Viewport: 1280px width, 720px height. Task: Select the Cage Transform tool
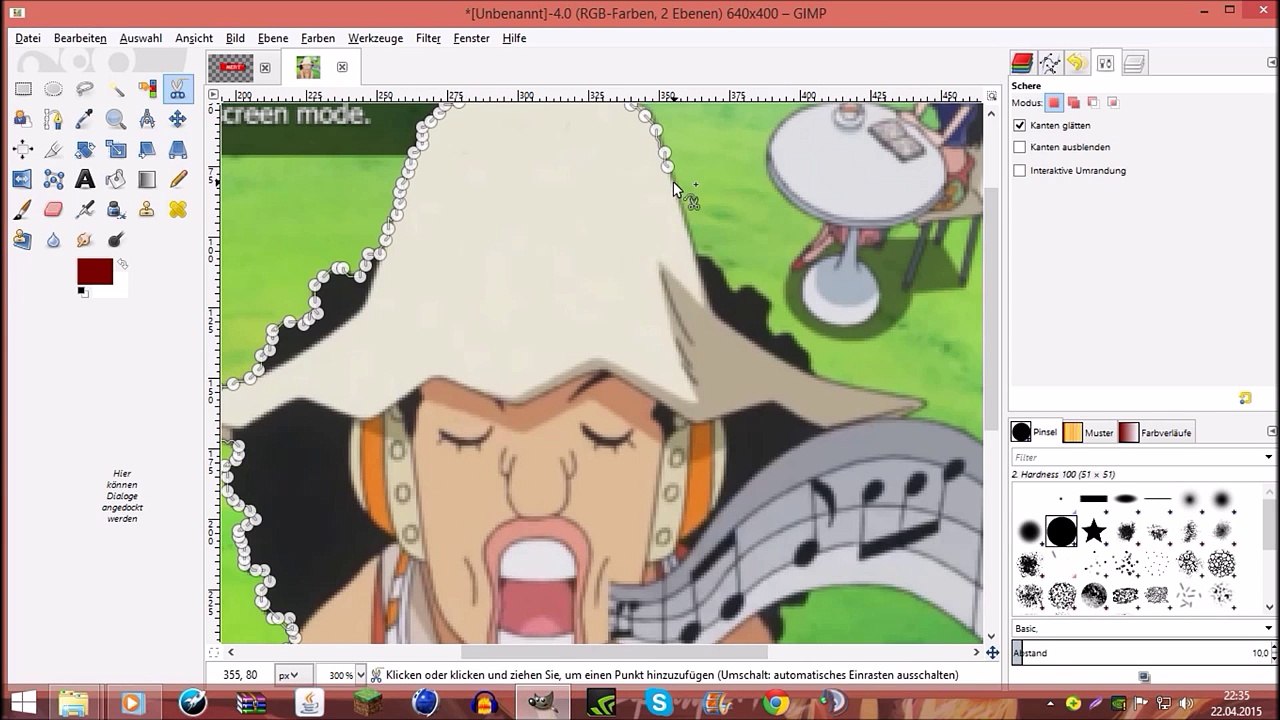click(54, 179)
